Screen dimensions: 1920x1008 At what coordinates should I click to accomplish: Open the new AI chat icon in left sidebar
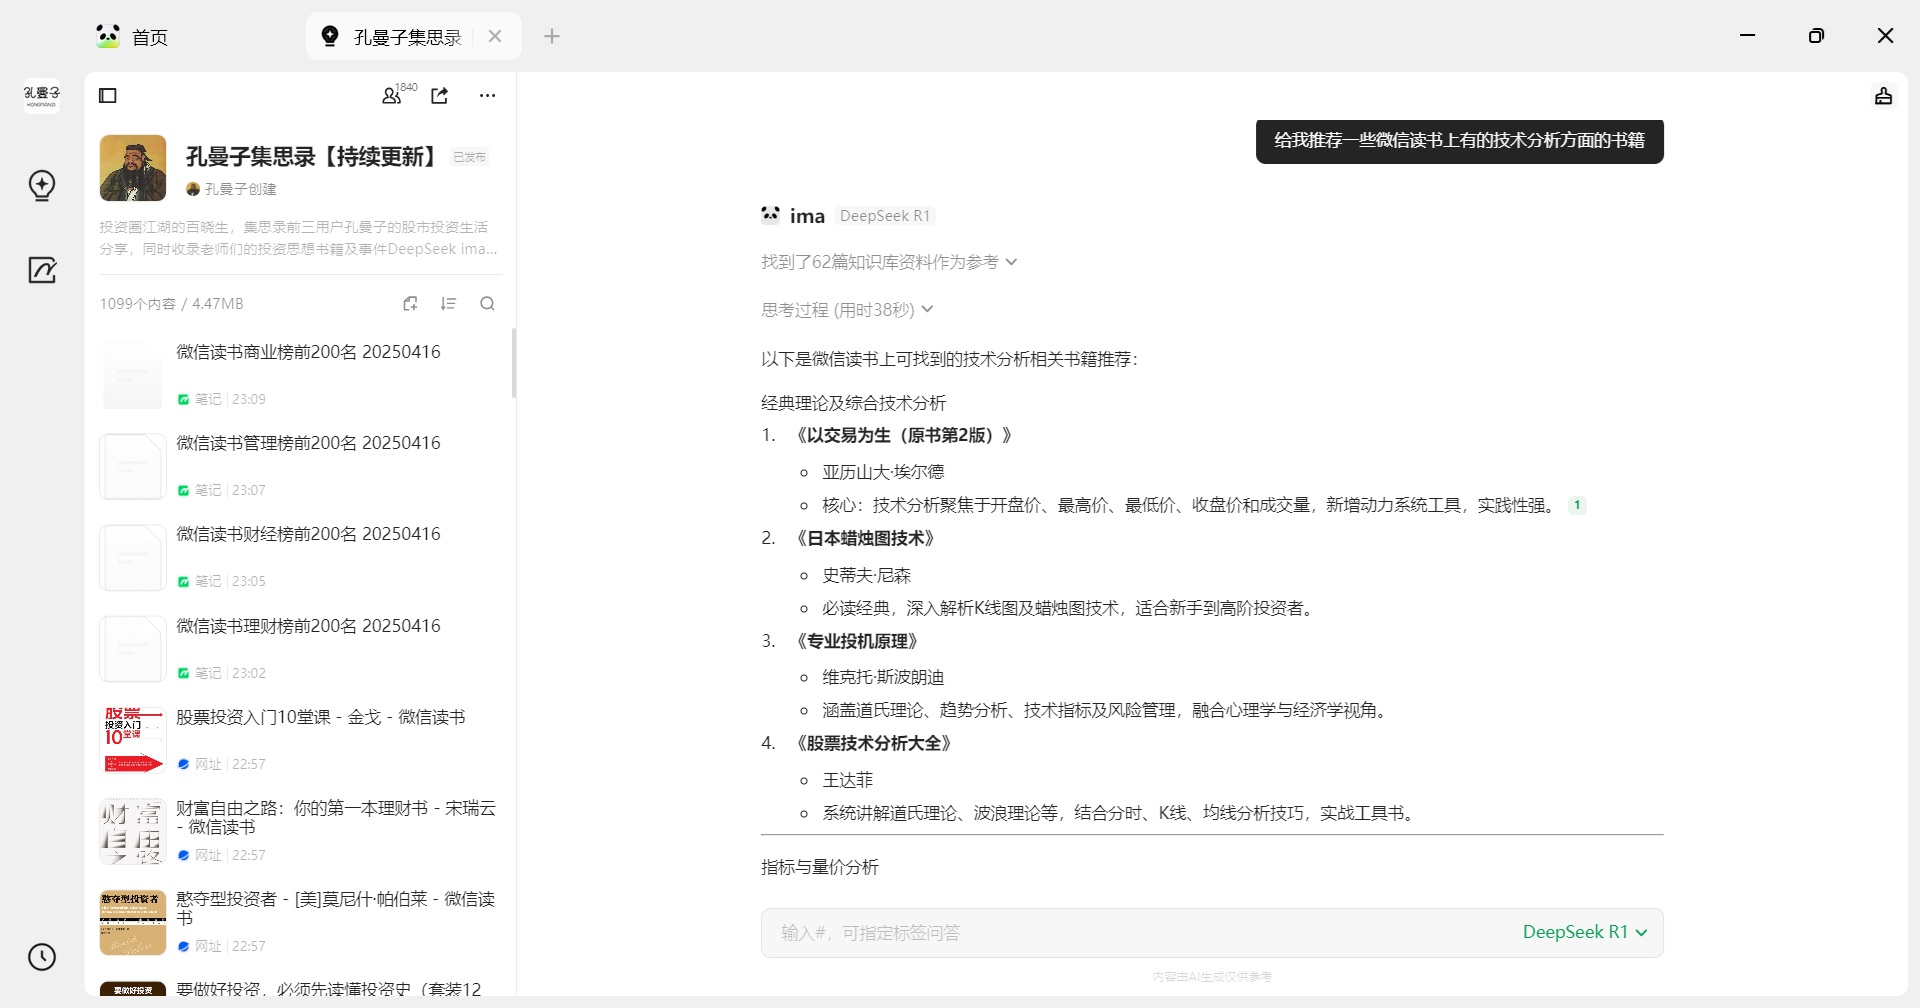click(x=42, y=186)
